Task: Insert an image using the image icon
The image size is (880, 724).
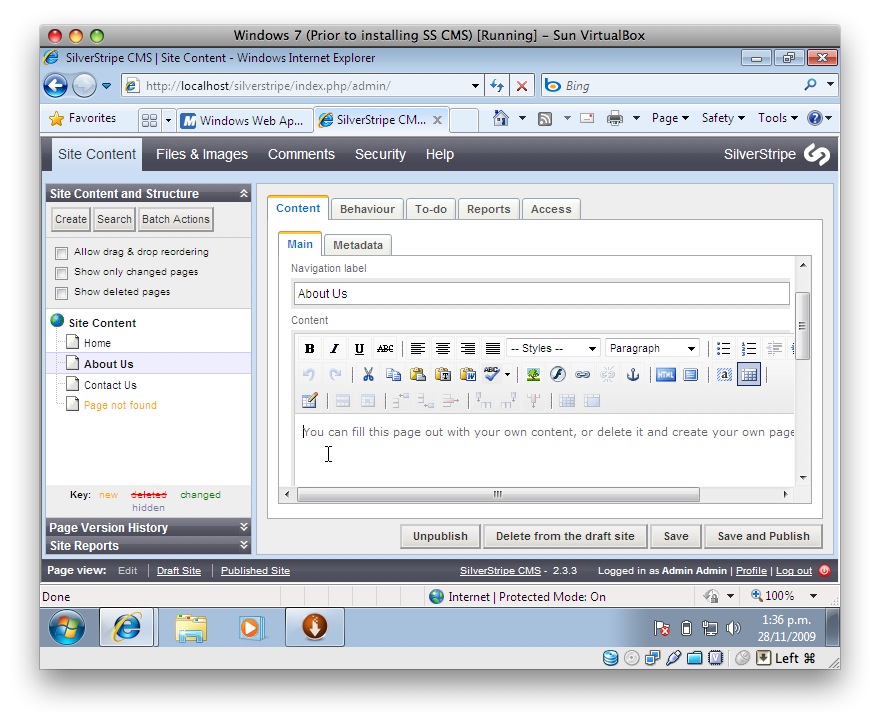Action: [x=533, y=375]
